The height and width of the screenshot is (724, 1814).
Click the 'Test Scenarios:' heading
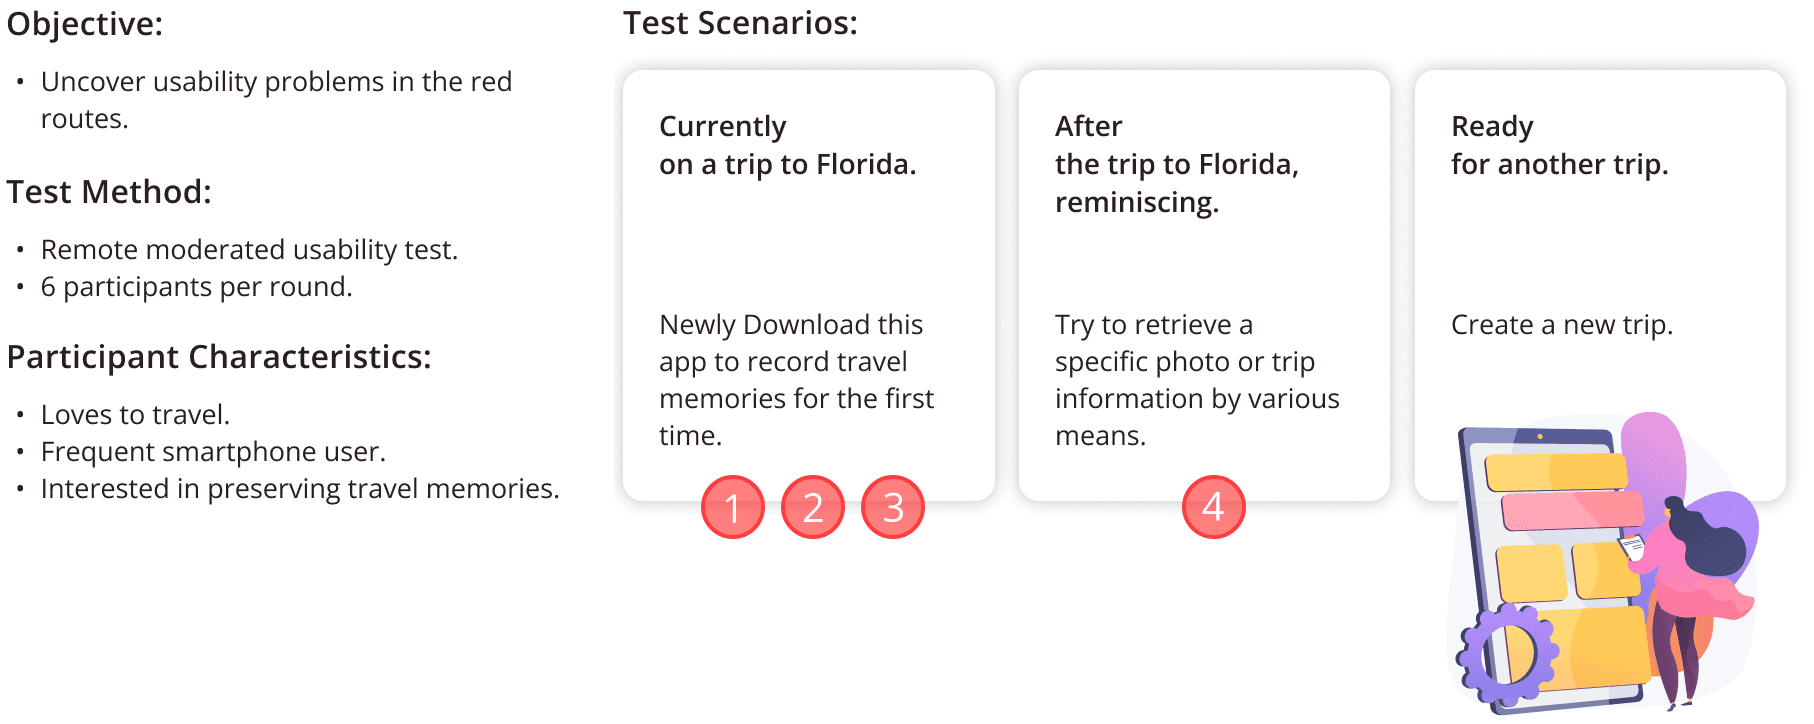(740, 23)
